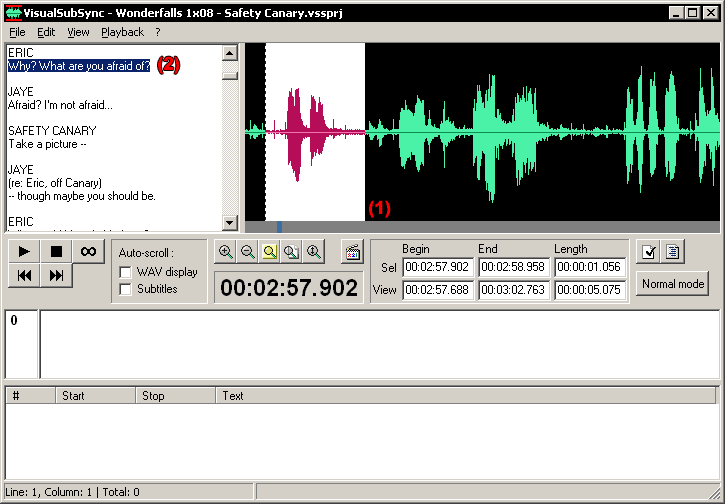Open the File menu
The width and height of the screenshot is (725, 504).
click(17, 32)
